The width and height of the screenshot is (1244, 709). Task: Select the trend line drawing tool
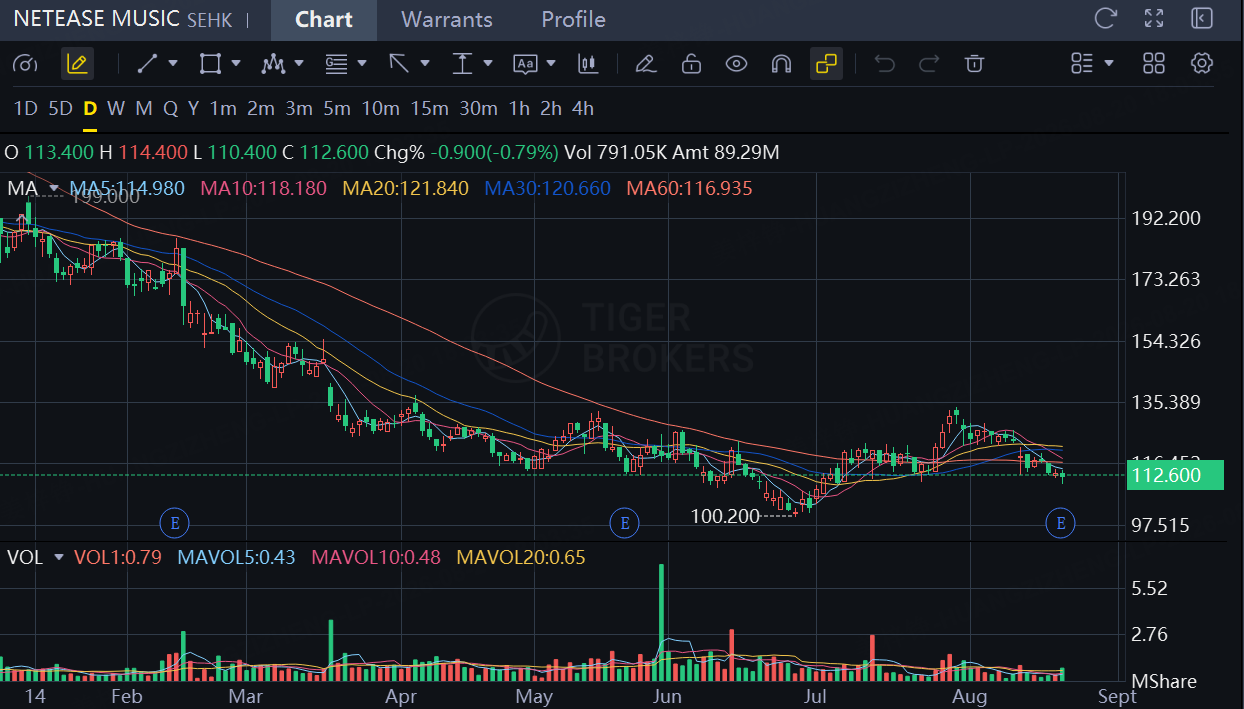(147, 64)
